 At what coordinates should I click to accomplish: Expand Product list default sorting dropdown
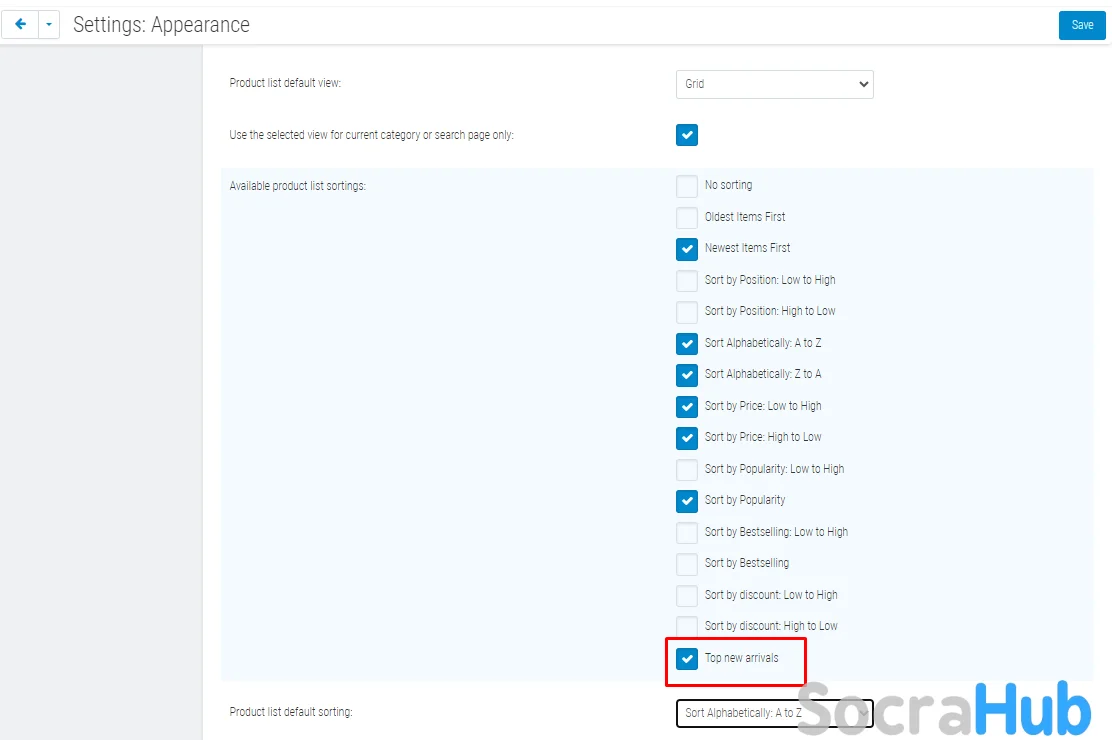pyautogui.click(x=774, y=713)
